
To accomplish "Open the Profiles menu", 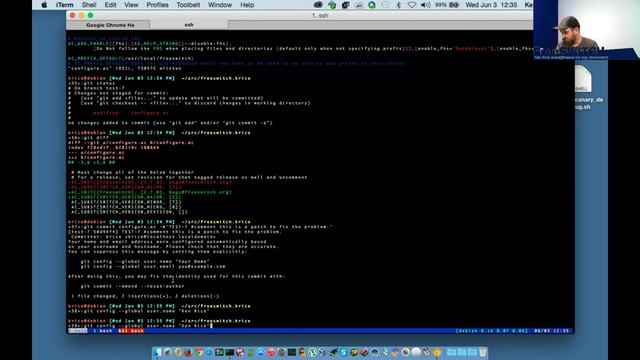I will 157,5.
